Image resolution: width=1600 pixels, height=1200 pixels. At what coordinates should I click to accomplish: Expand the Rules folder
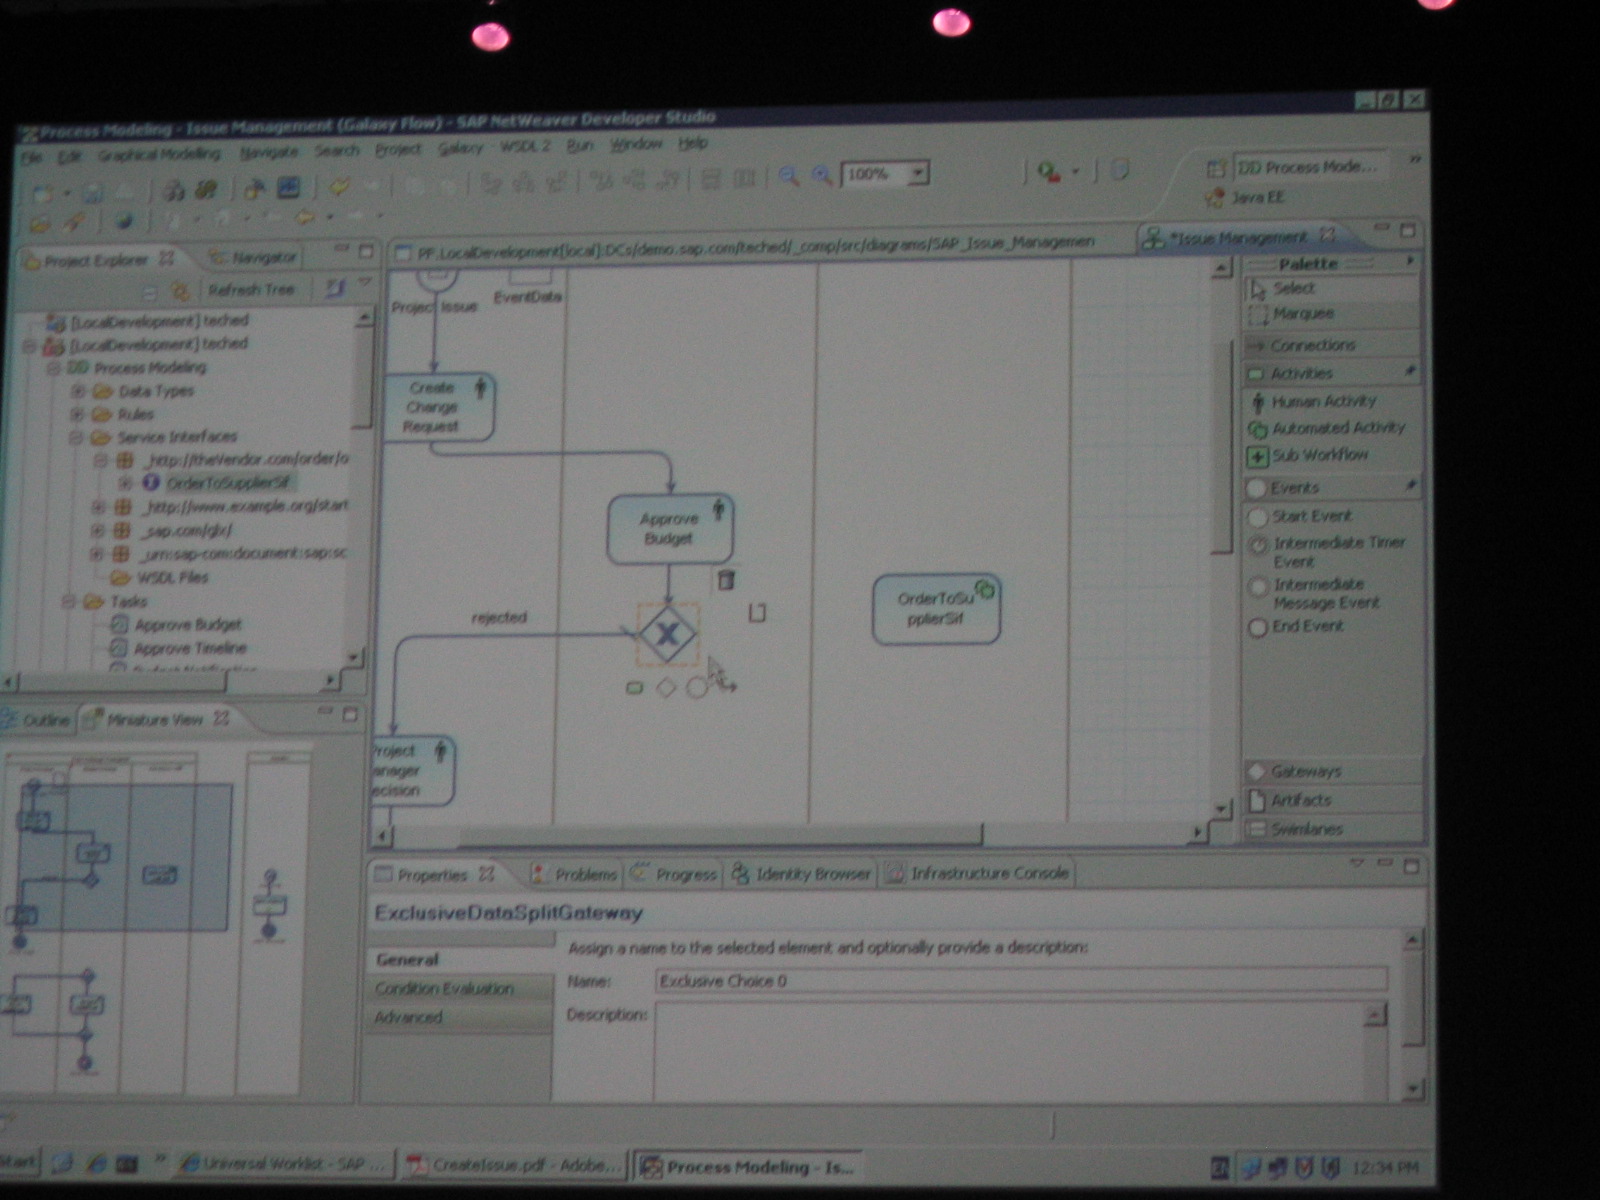pos(77,414)
